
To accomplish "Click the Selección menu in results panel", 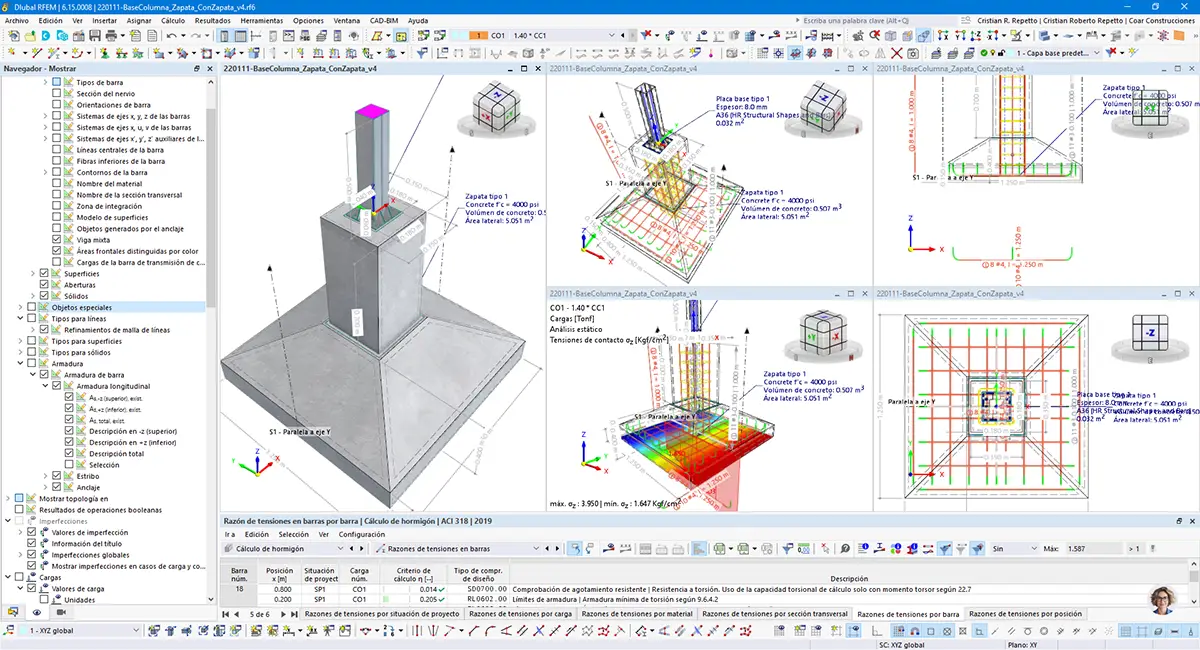I will point(293,534).
